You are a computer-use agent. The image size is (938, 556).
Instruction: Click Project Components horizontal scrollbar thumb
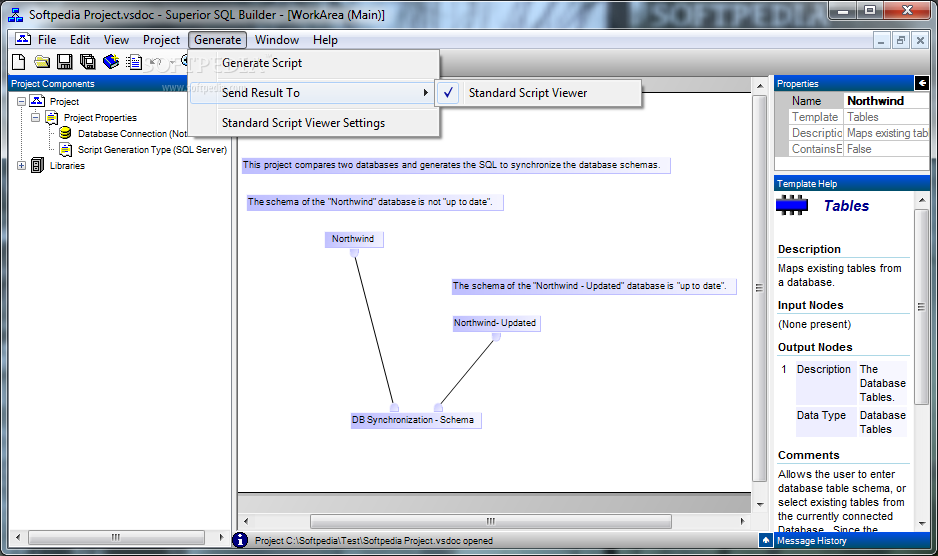pos(116,537)
